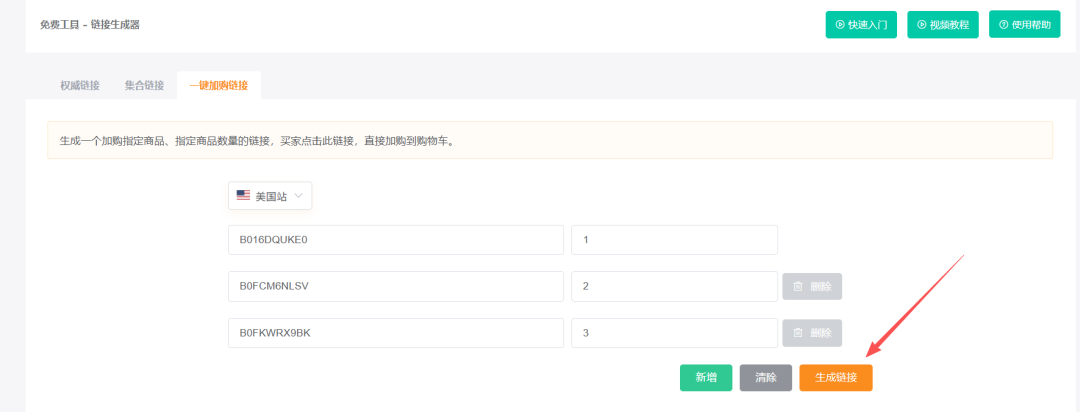The width and height of the screenshot is (1080, 412).
Task: Click the ASIN field containing B016DQUKE0
Action: click(x=396, y=240)
